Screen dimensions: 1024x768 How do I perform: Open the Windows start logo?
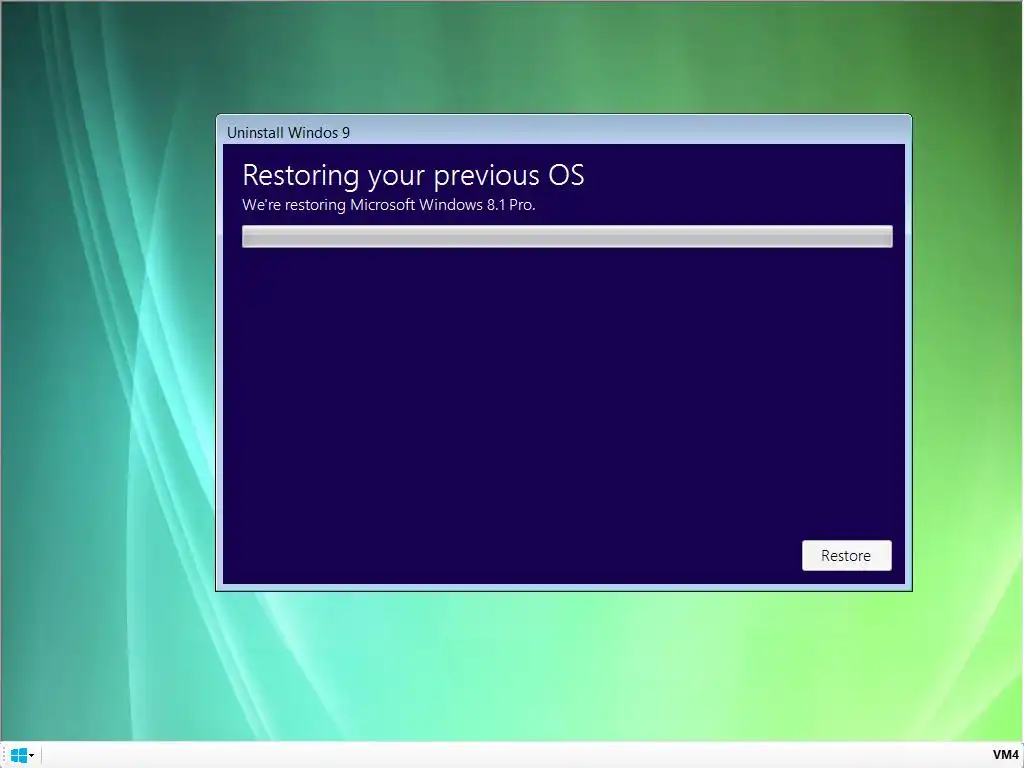point(18,756)
